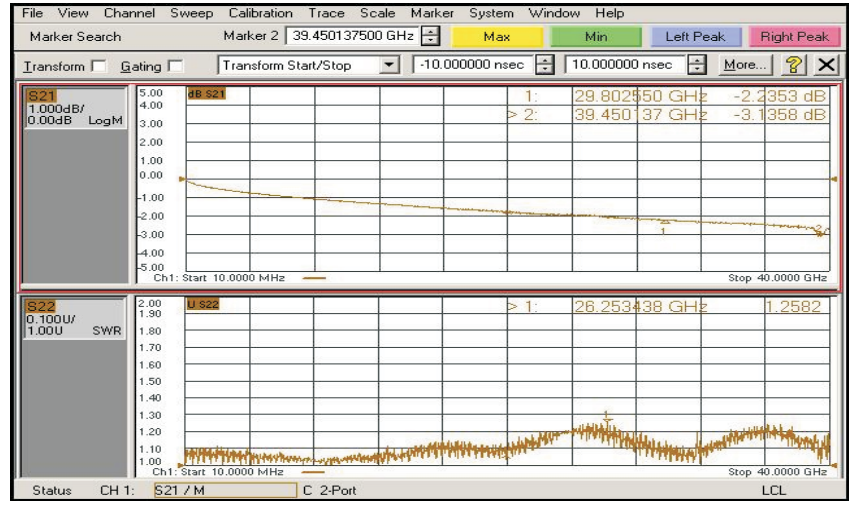The image size is (860, 507).
Task: Close the transform toolbar with X
Action: pos(826,66)
